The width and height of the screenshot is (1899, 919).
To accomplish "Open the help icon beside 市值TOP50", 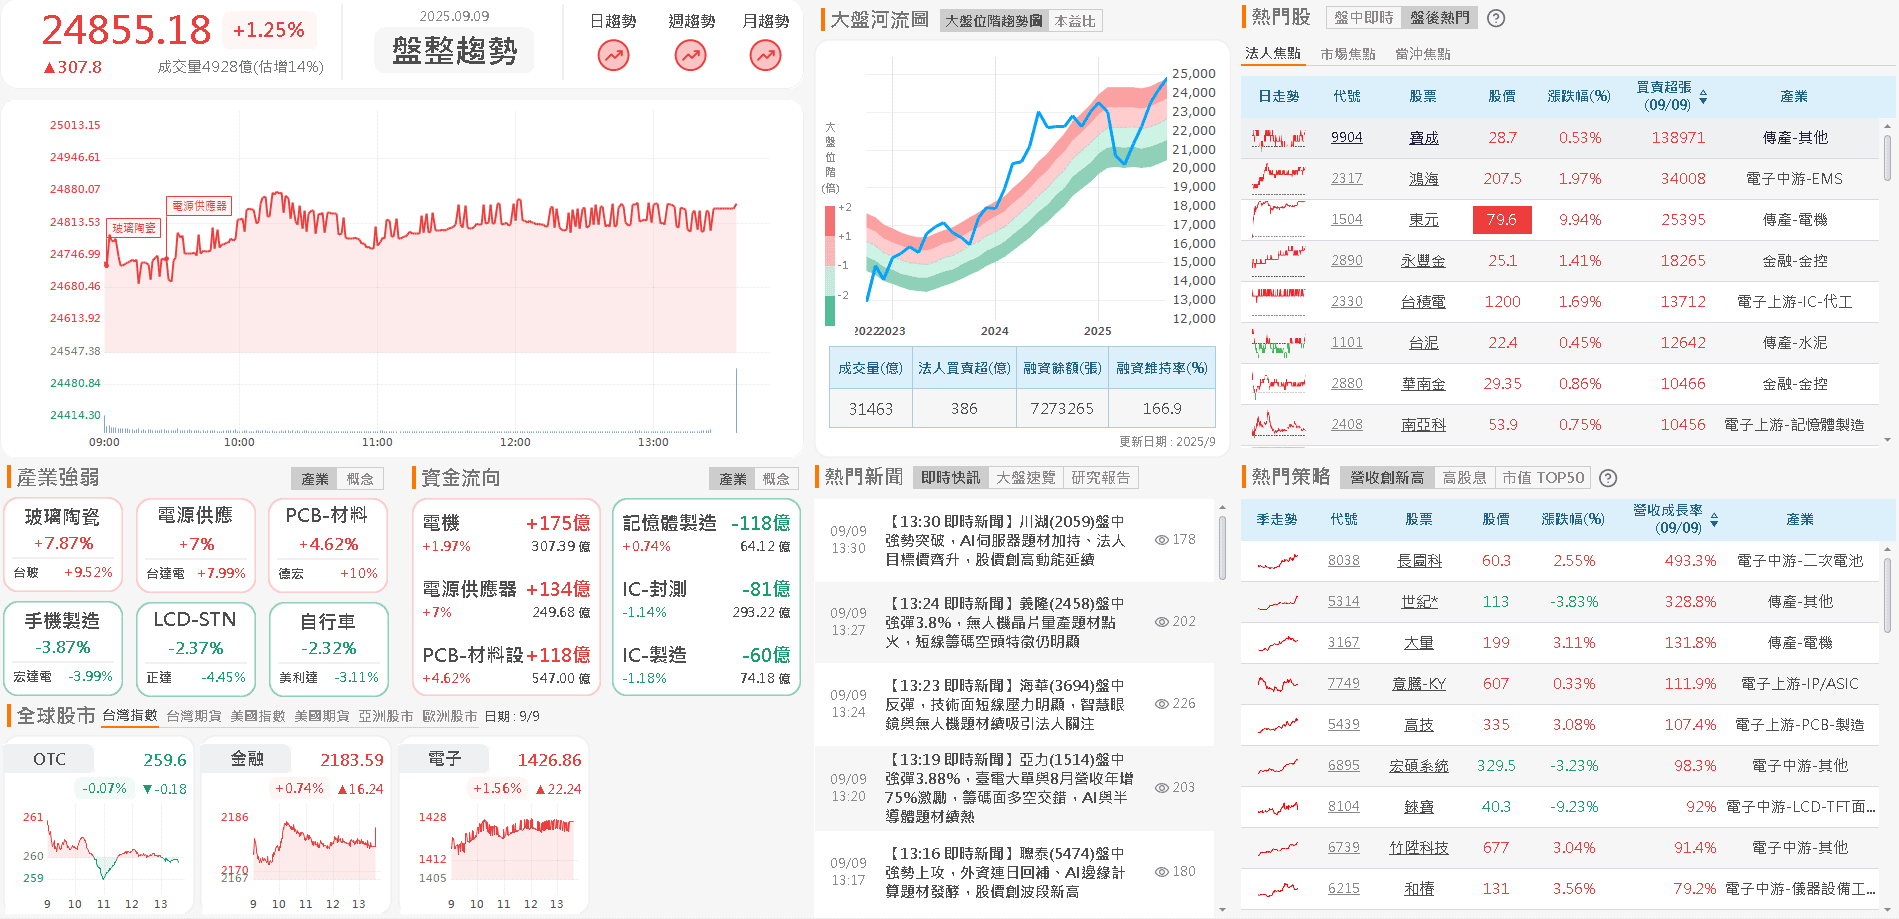I will click(1607, 478).
